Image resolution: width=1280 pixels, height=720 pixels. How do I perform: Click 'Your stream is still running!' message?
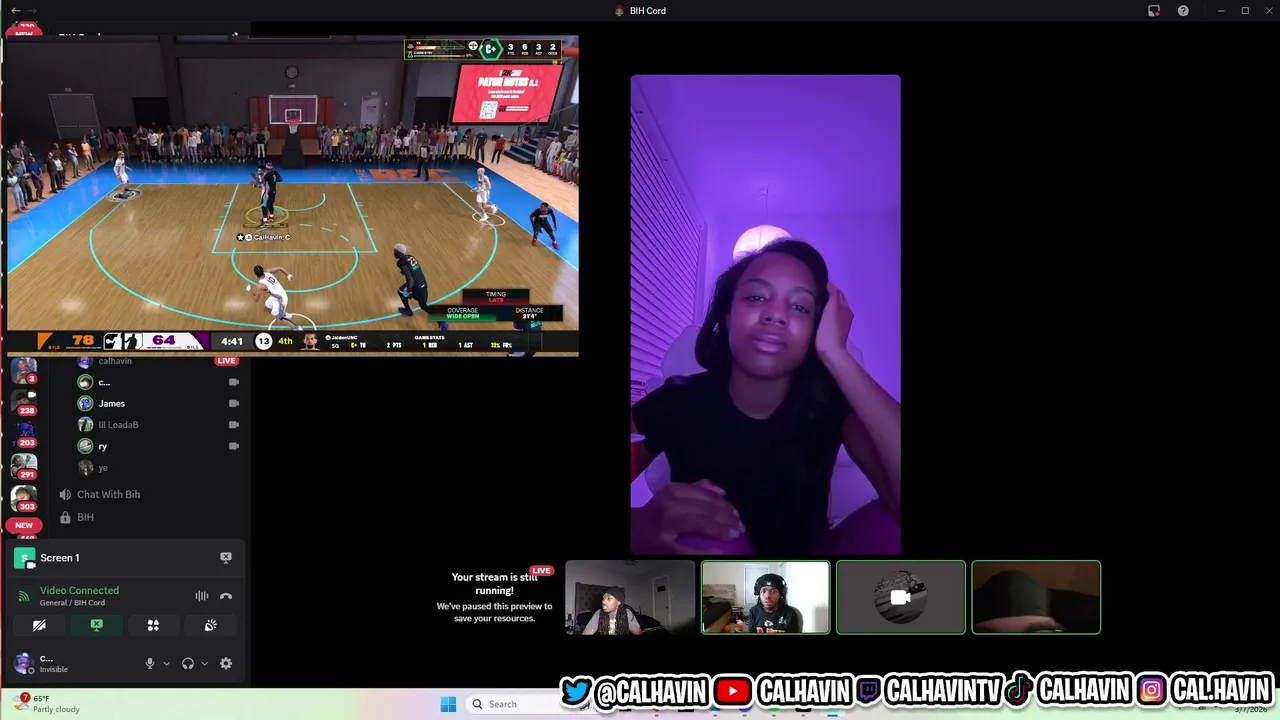click(x=495, y=583)
